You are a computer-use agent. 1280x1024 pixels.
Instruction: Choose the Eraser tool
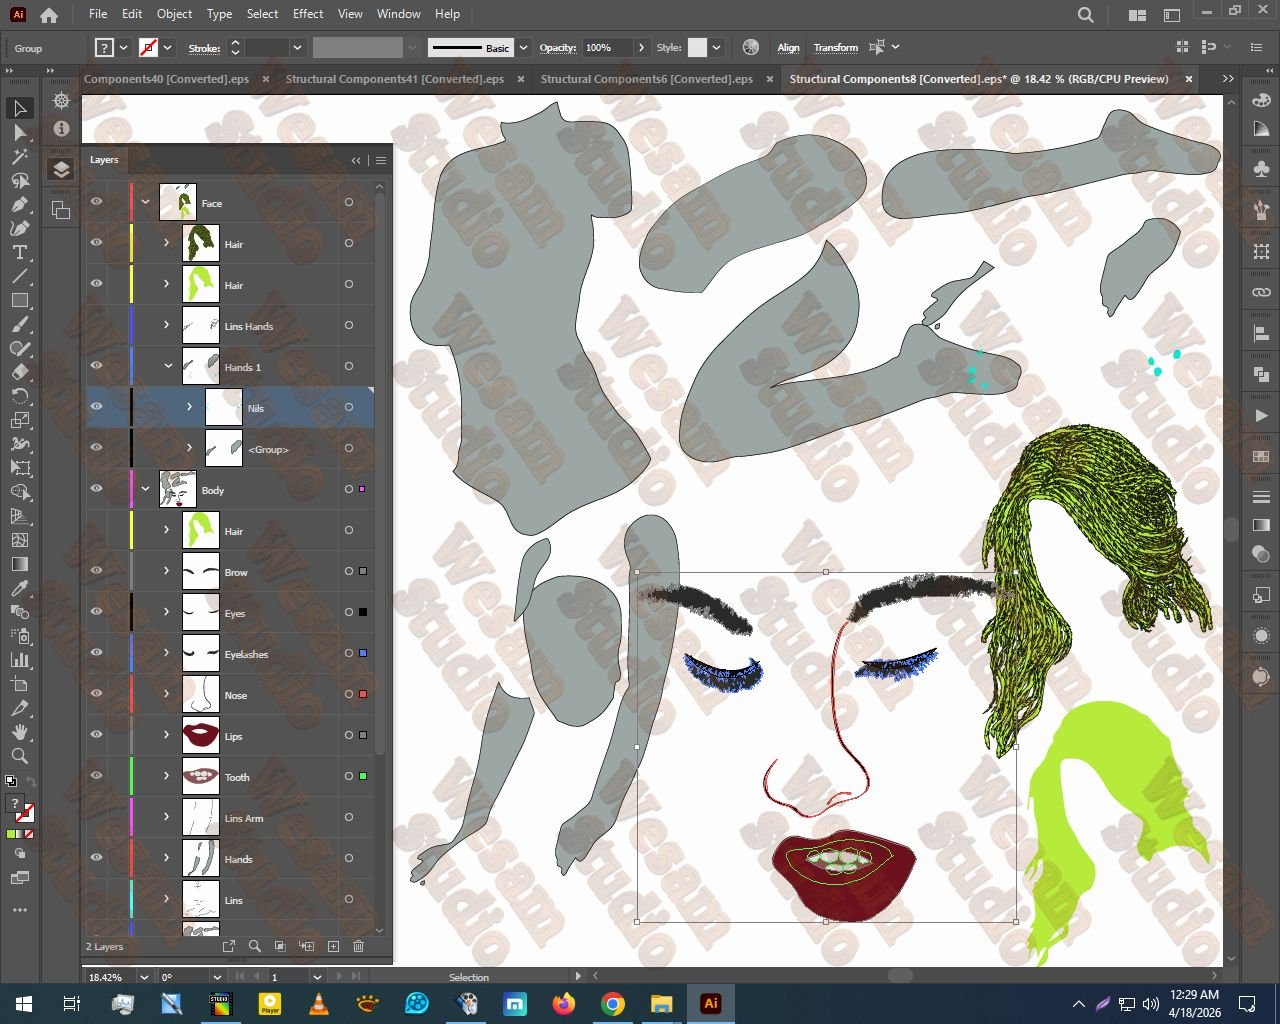[x=20, y=372]
